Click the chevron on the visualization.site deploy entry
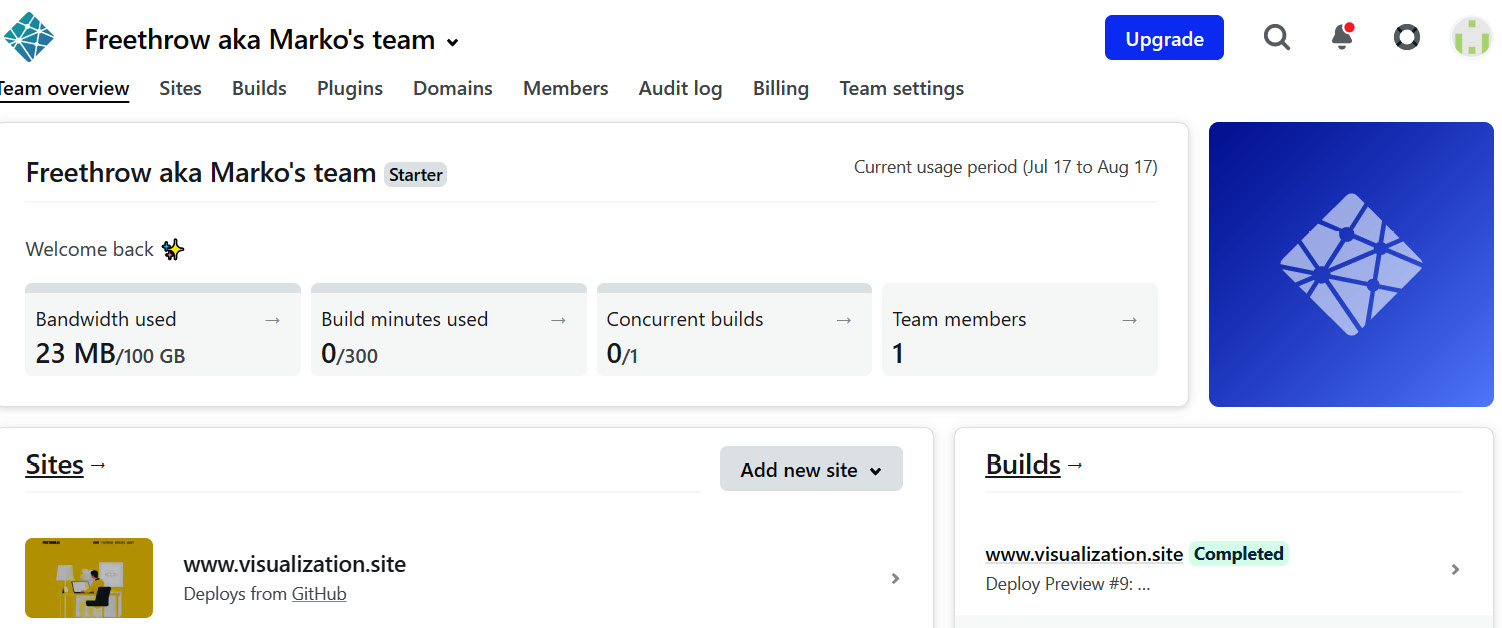 point(1455,569)
